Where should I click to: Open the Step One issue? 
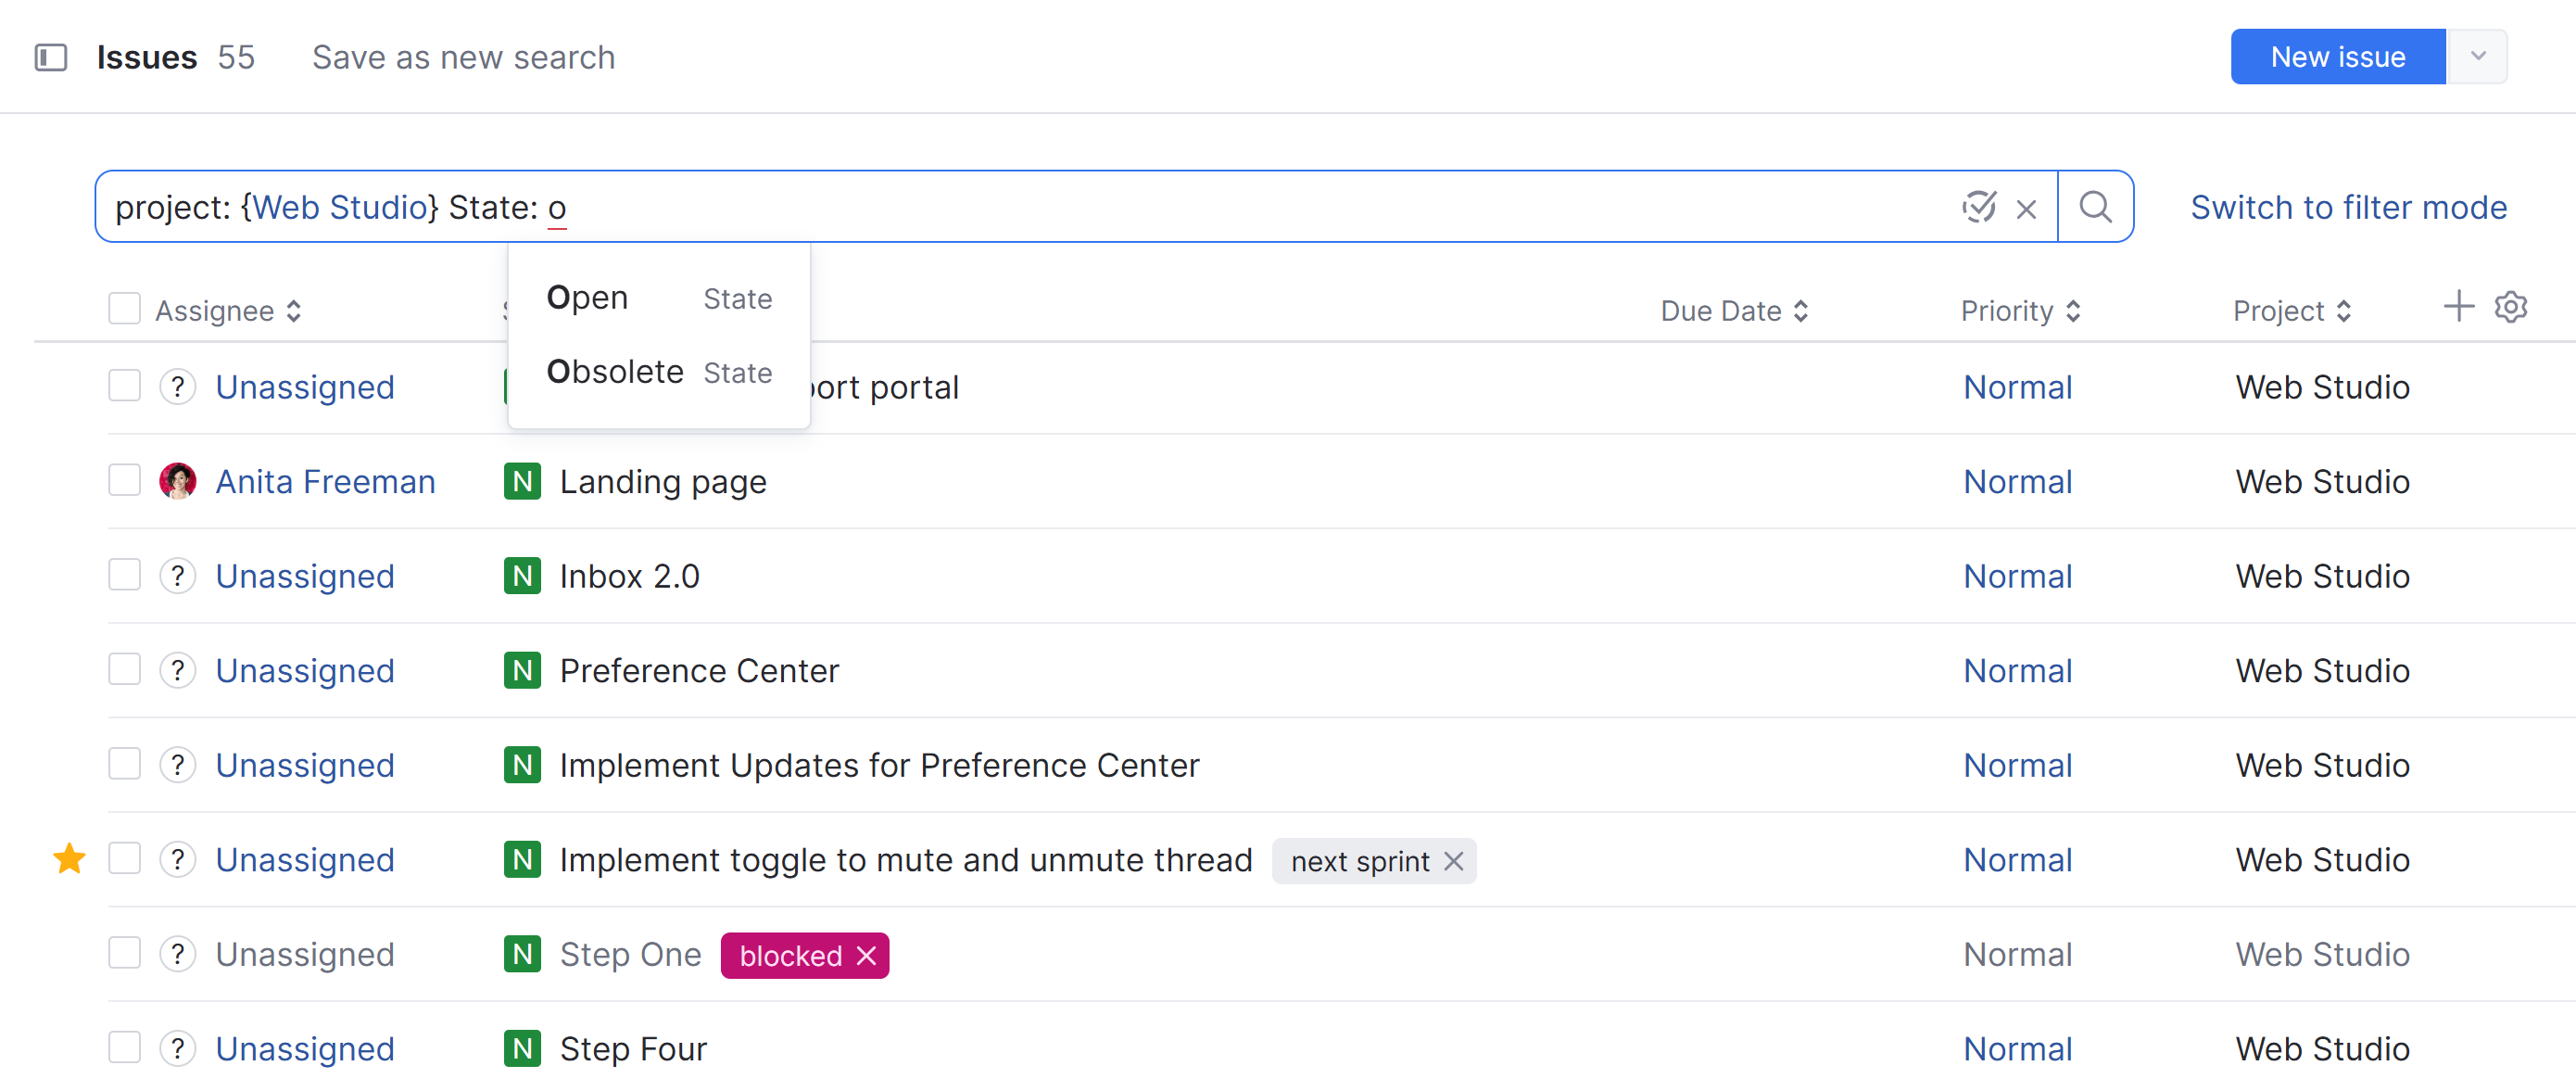[x=630, y=955]
